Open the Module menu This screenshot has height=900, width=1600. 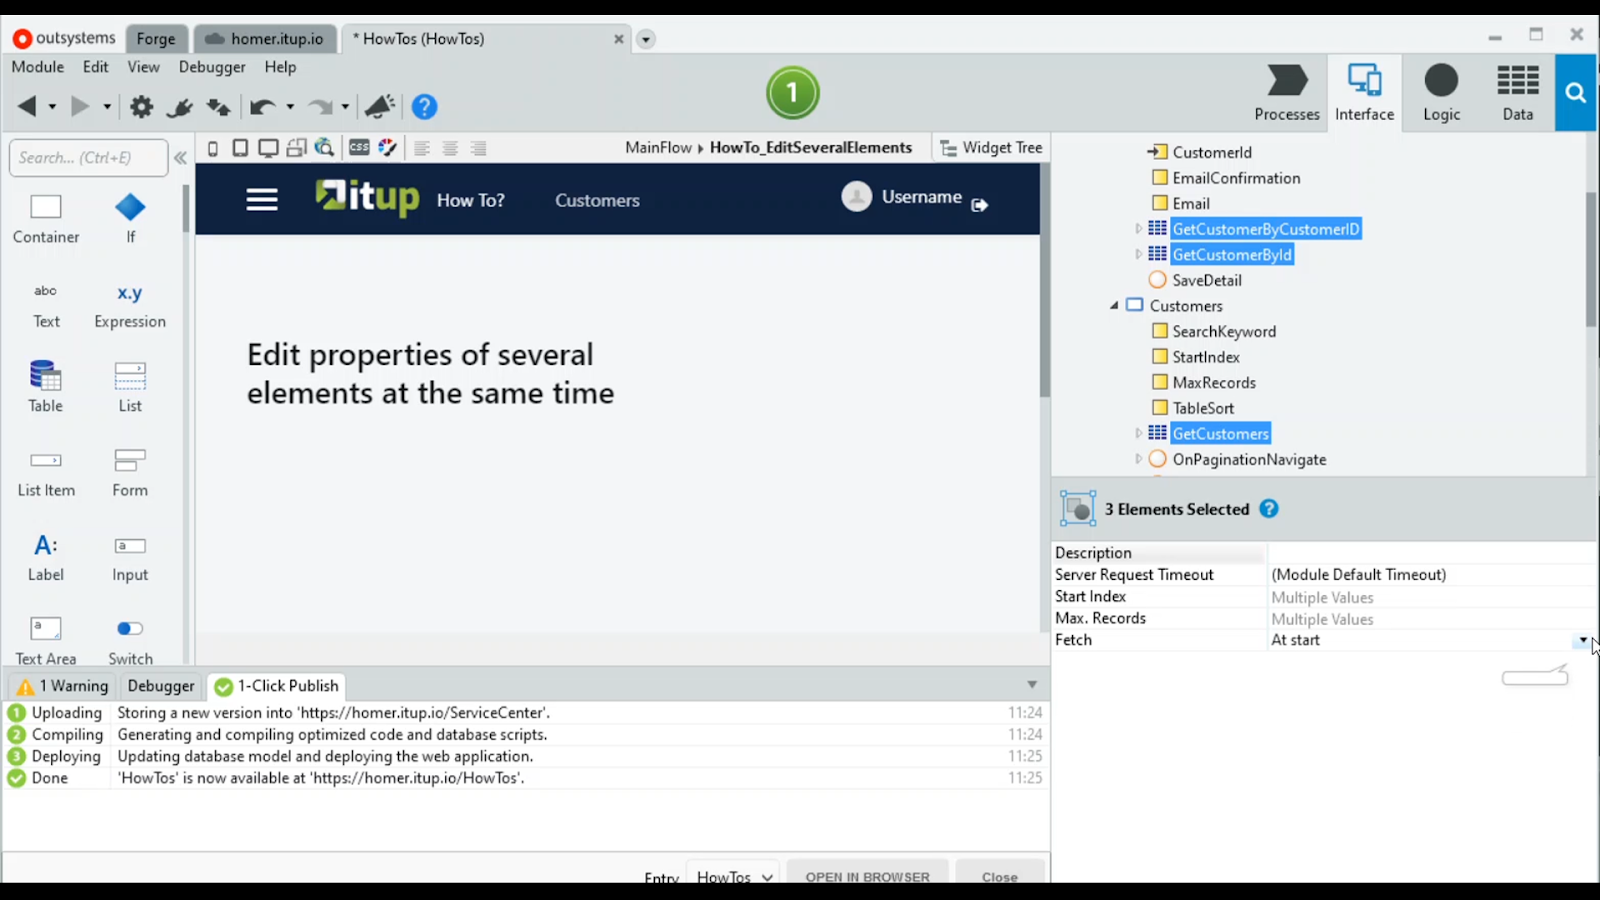[x=38, y=67]
